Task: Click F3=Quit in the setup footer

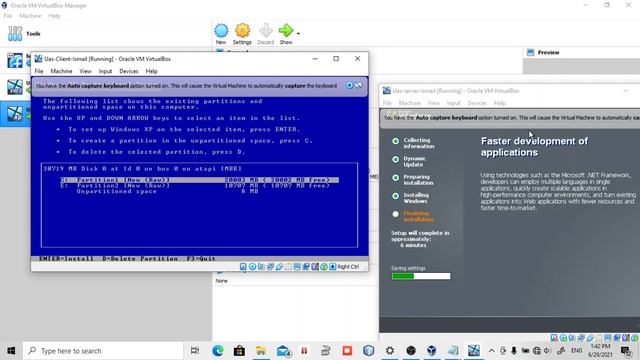Action: click(x=201, y=258)
